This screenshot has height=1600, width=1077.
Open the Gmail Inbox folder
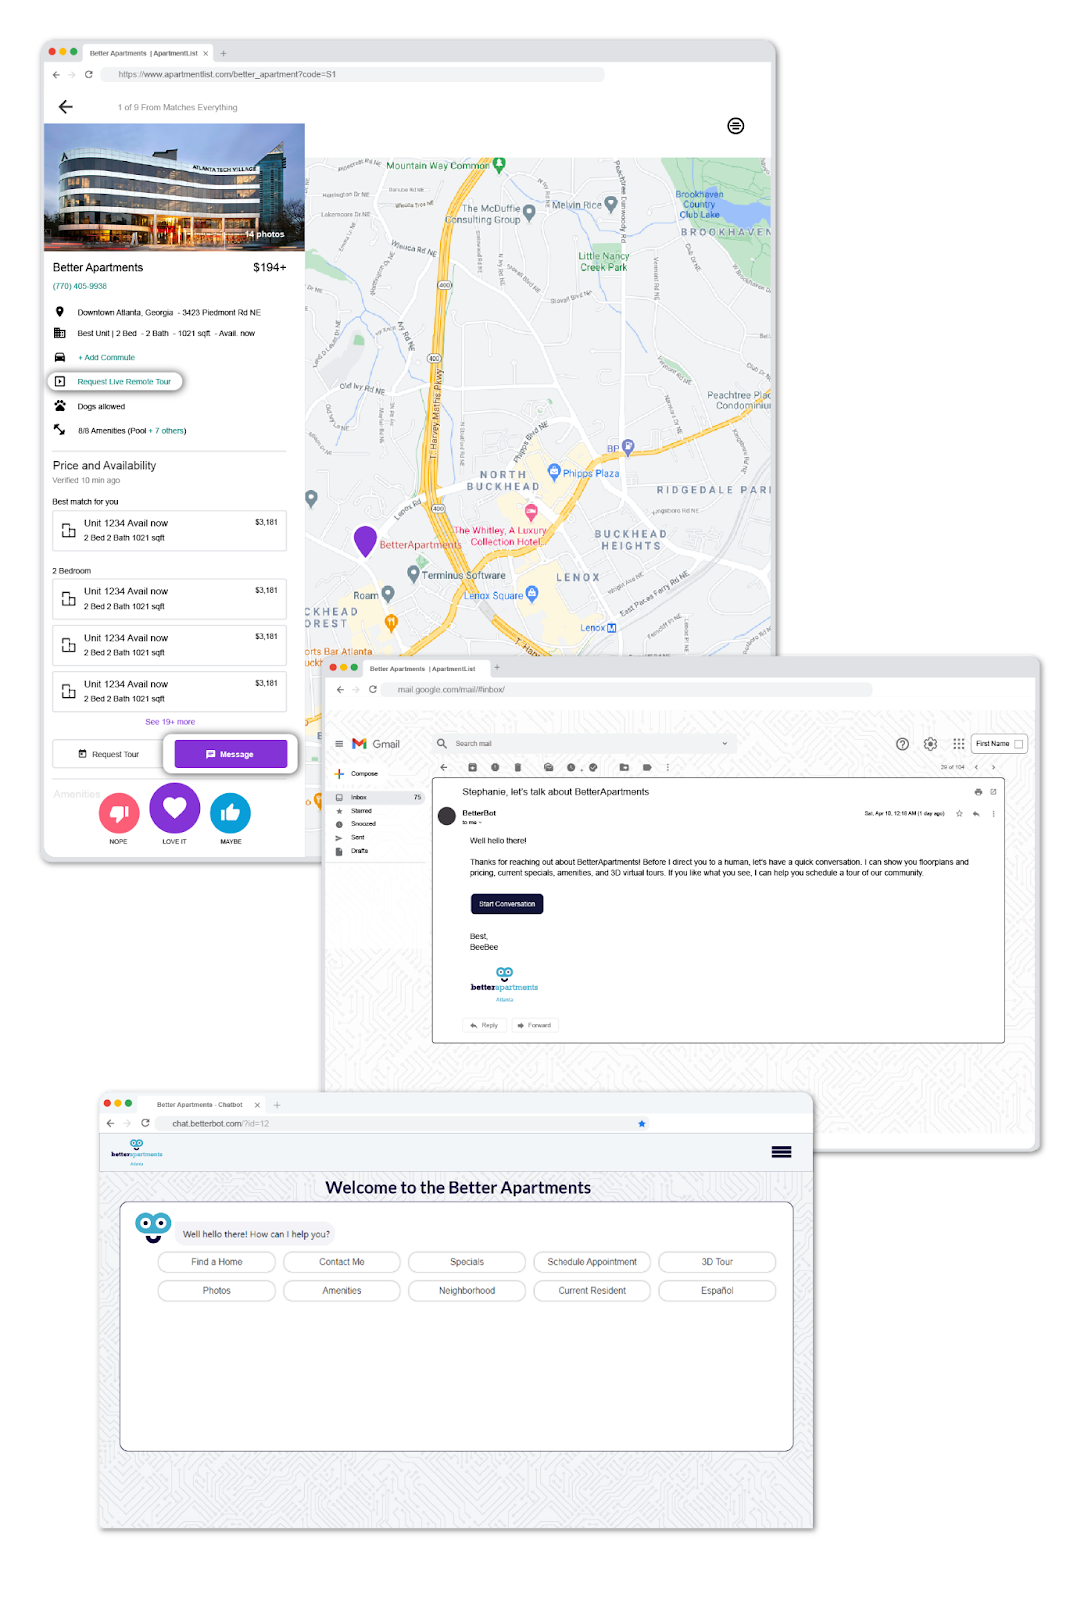pos(376,797)
